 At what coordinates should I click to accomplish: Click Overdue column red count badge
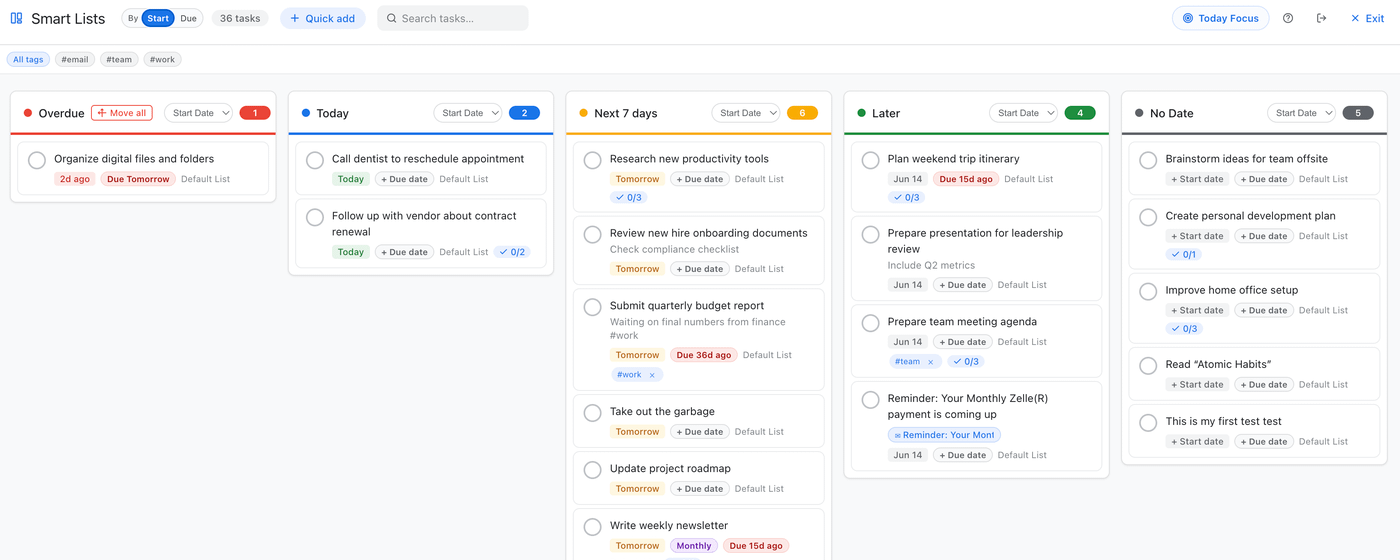click(x=255, y=113)
